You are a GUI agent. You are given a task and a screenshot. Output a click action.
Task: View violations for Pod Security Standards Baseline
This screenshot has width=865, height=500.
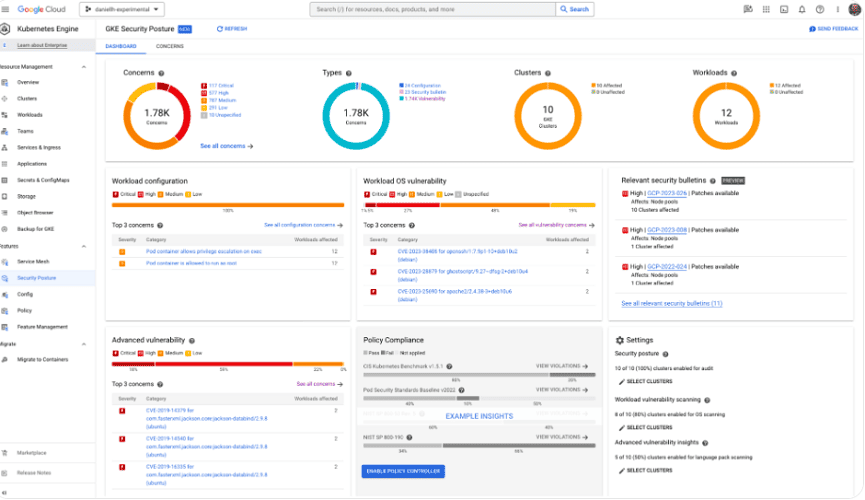click(562, 390)
